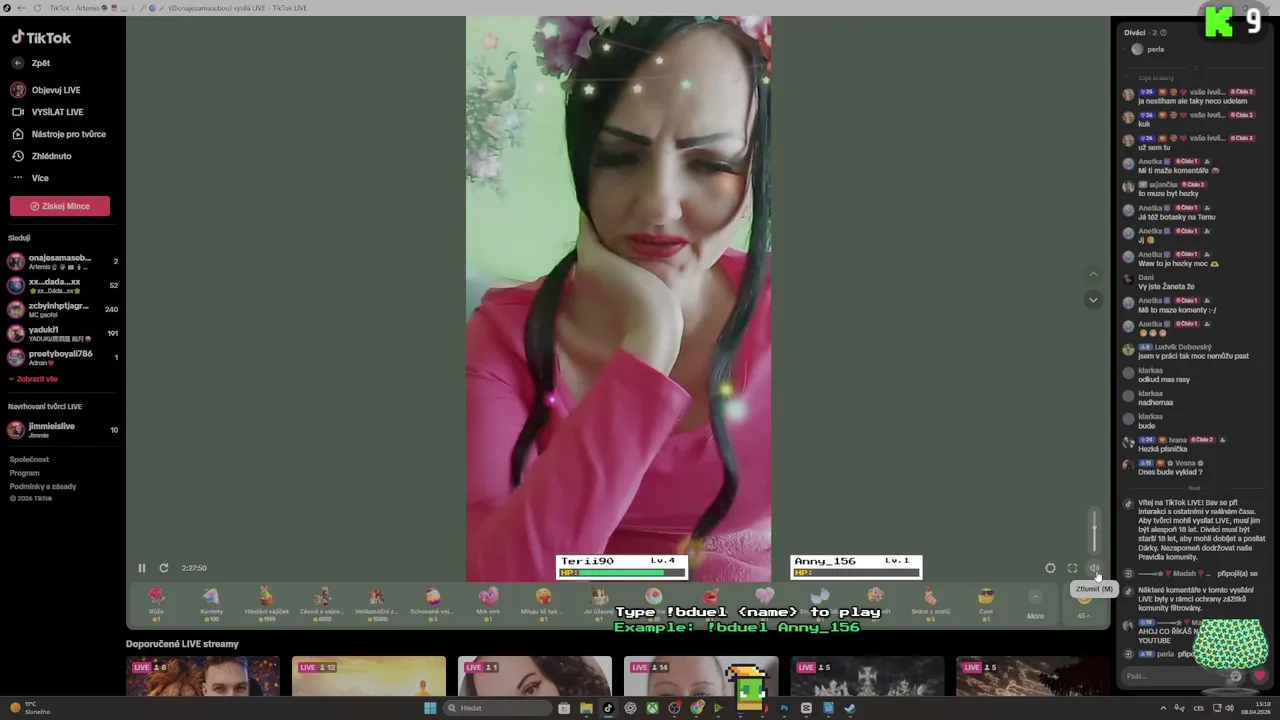This screenshot has width=1280, height=720.
Task: Click taskbar Hledat search box
Action: click(497, 708)
